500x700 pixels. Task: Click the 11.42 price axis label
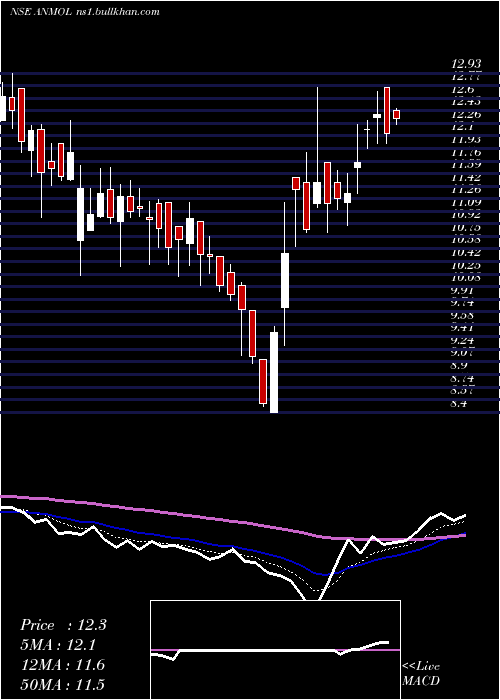(x=466, y=178)
